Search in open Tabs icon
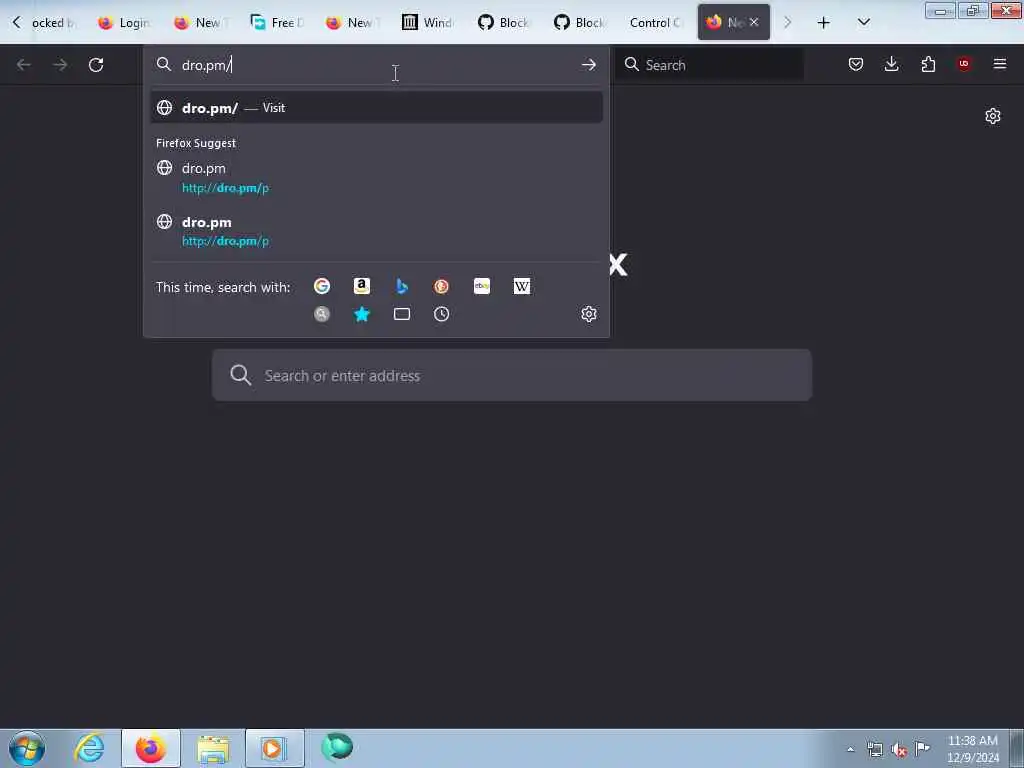 [x=402, y=314]
